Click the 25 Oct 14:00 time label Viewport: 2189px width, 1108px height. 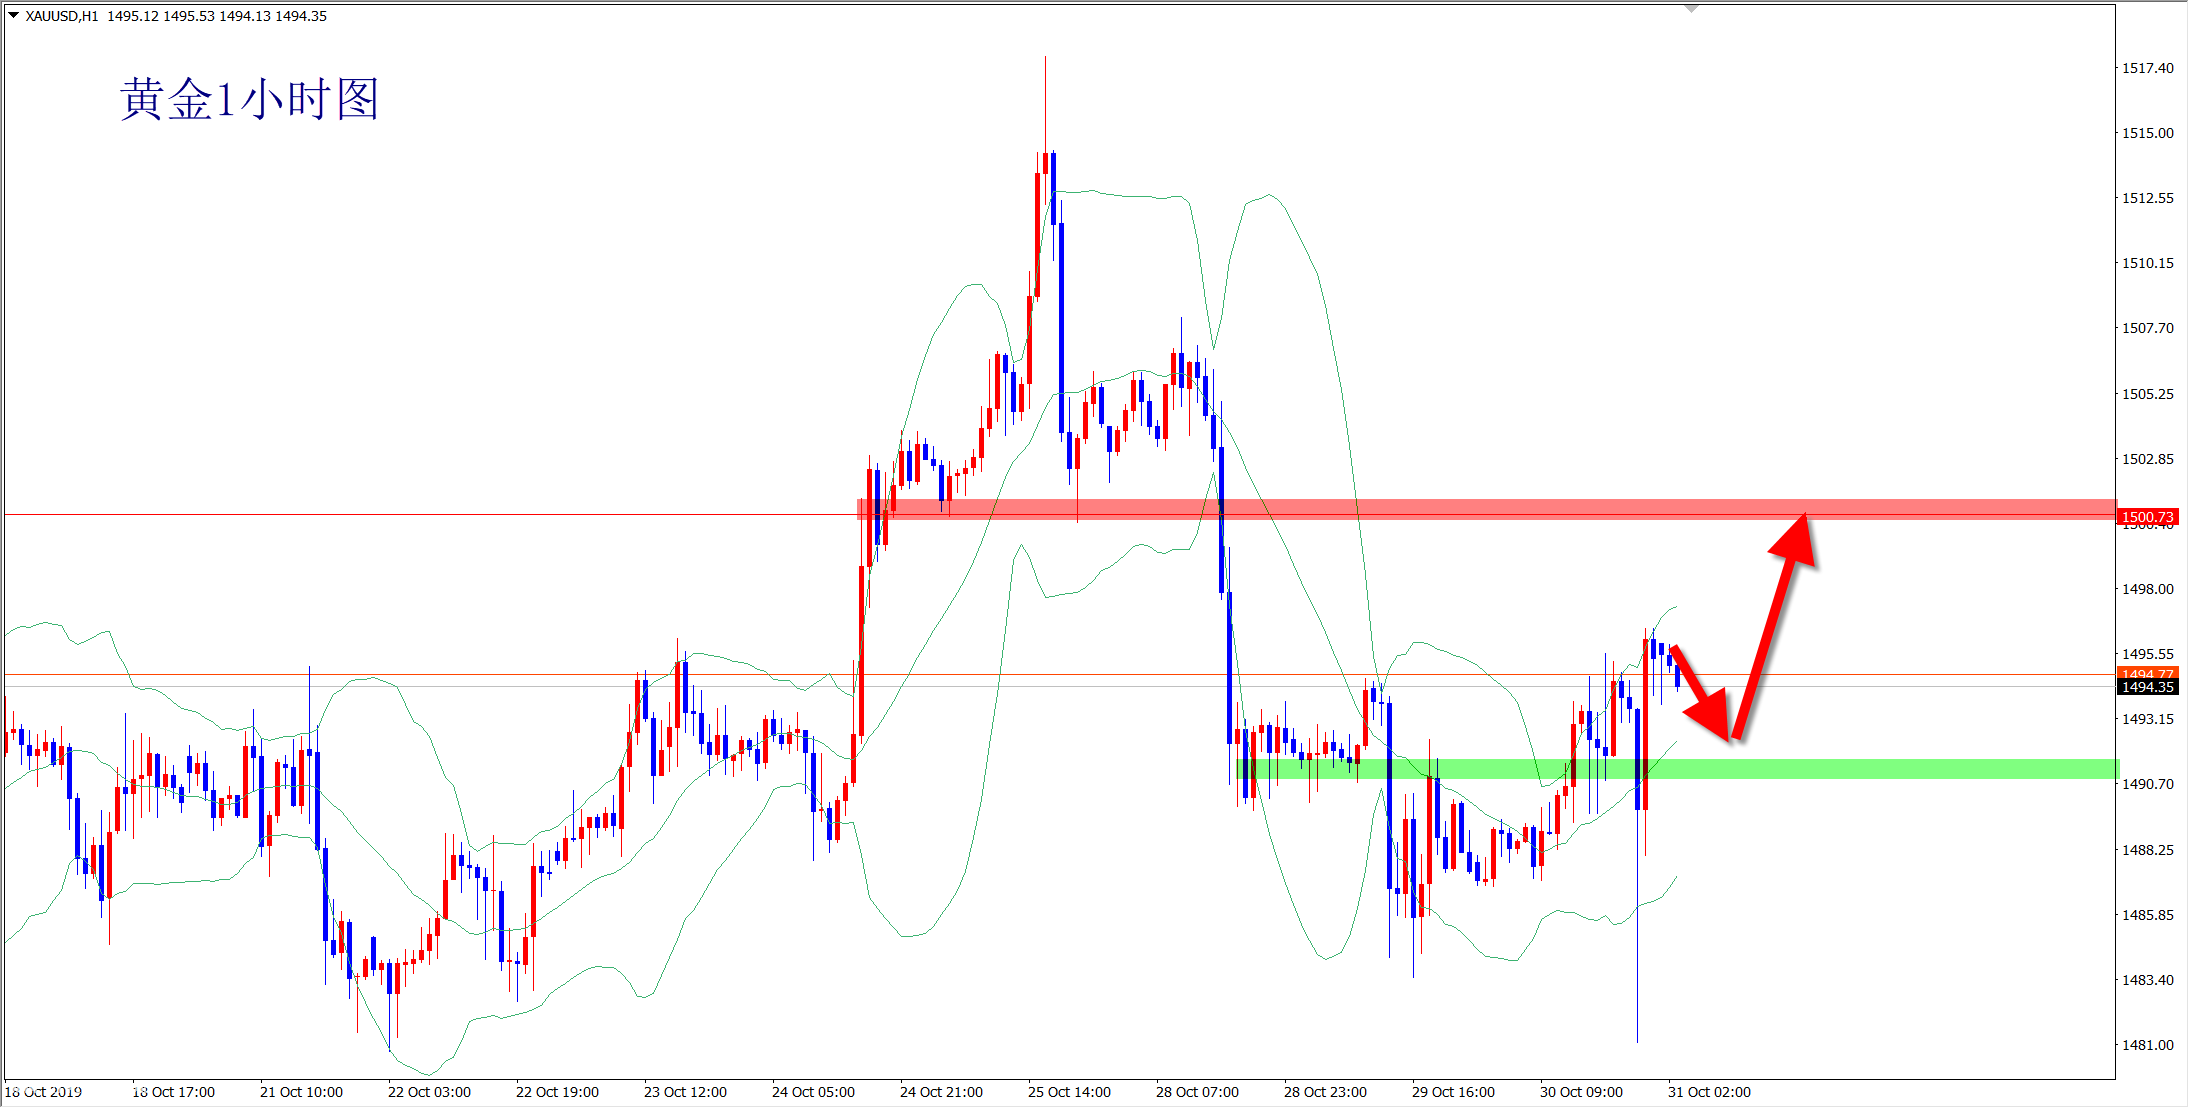pos(1069,1092)
